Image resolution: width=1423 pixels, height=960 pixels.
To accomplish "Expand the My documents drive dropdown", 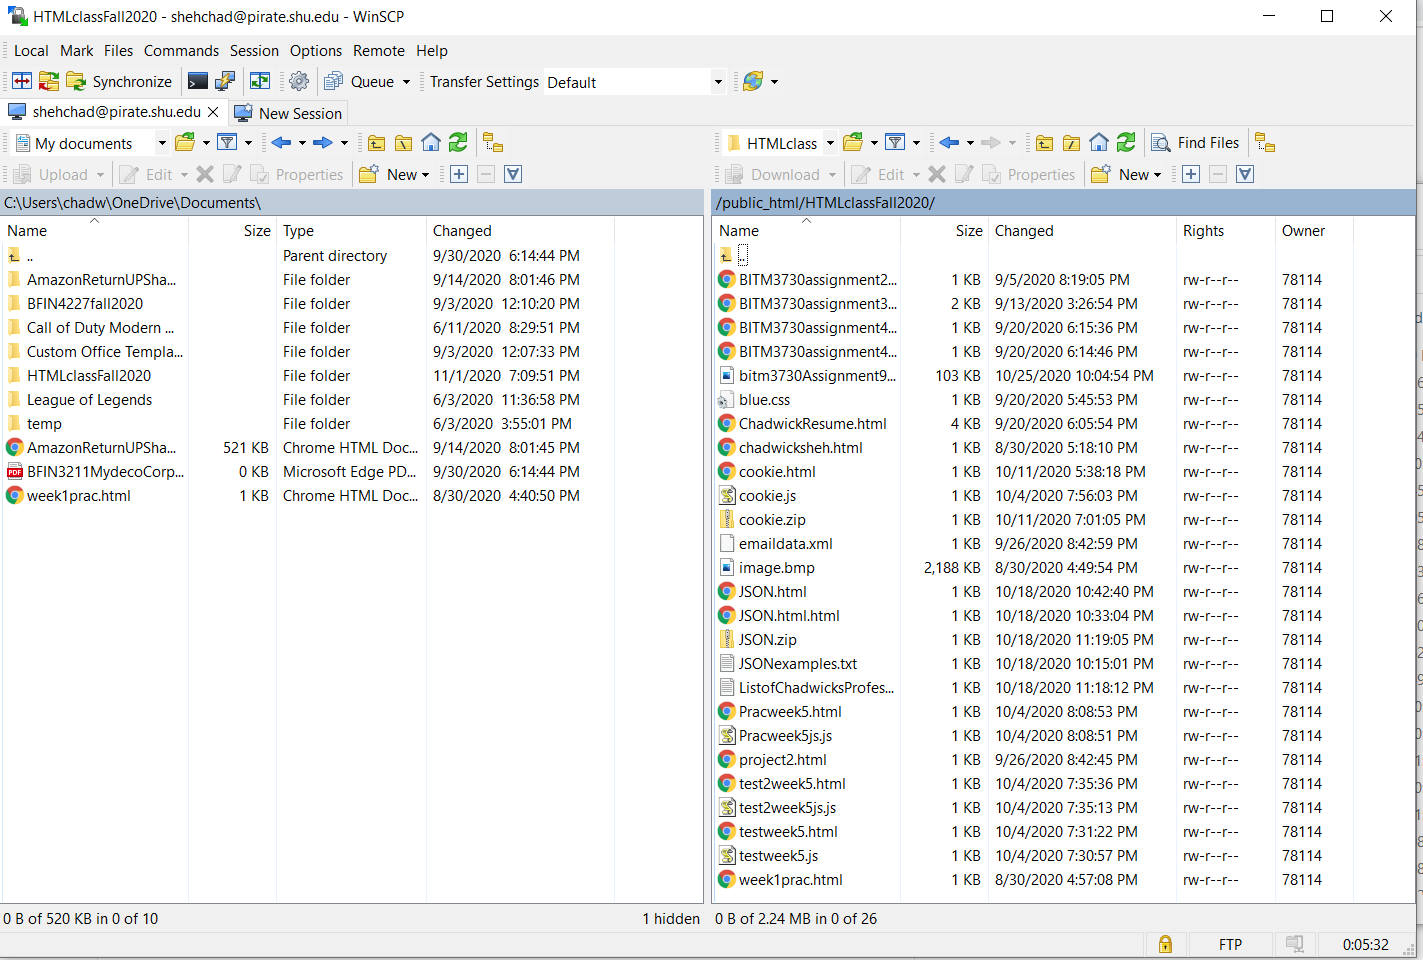I will click(x=162, y=143).
